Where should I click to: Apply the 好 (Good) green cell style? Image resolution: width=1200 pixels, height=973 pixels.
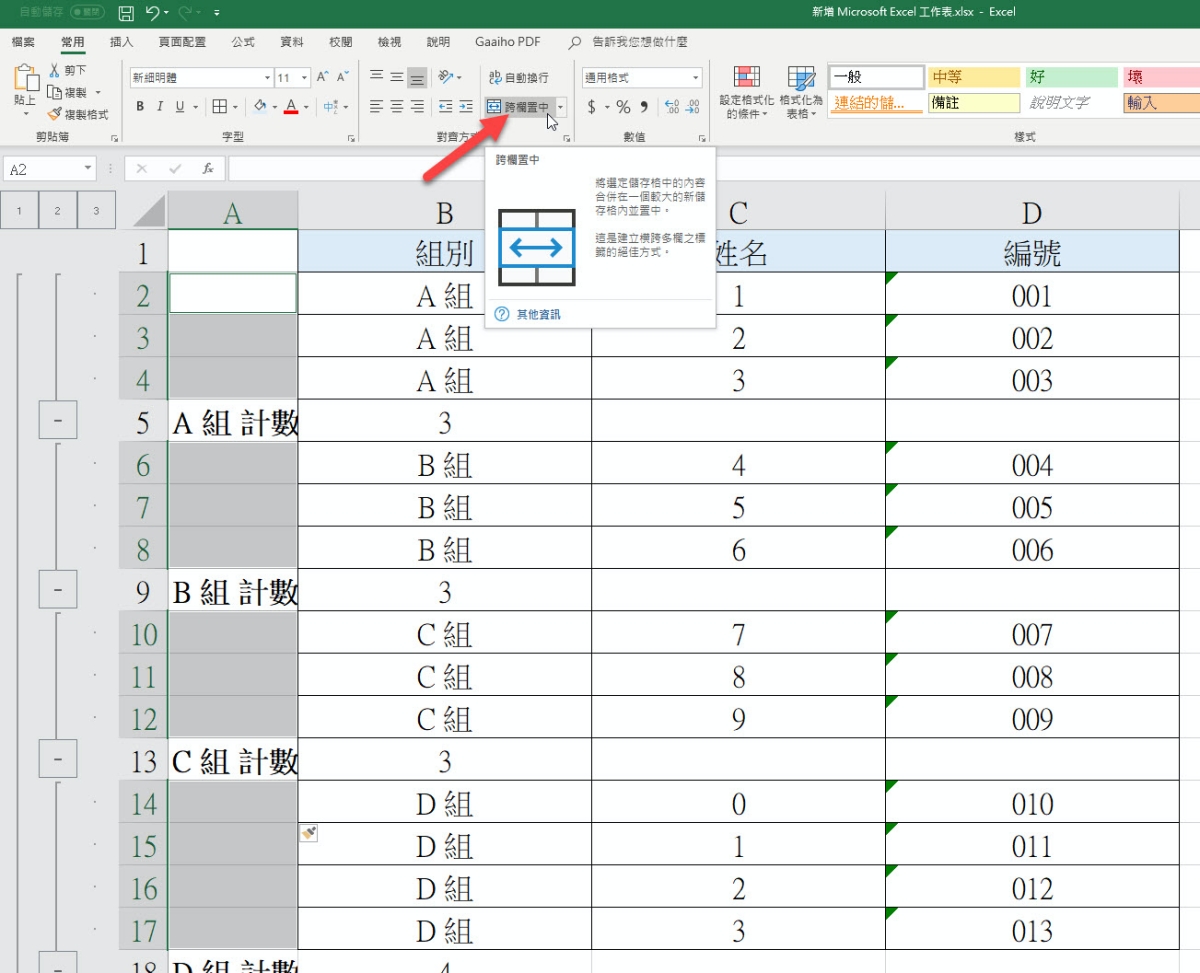click(1071, 77)
